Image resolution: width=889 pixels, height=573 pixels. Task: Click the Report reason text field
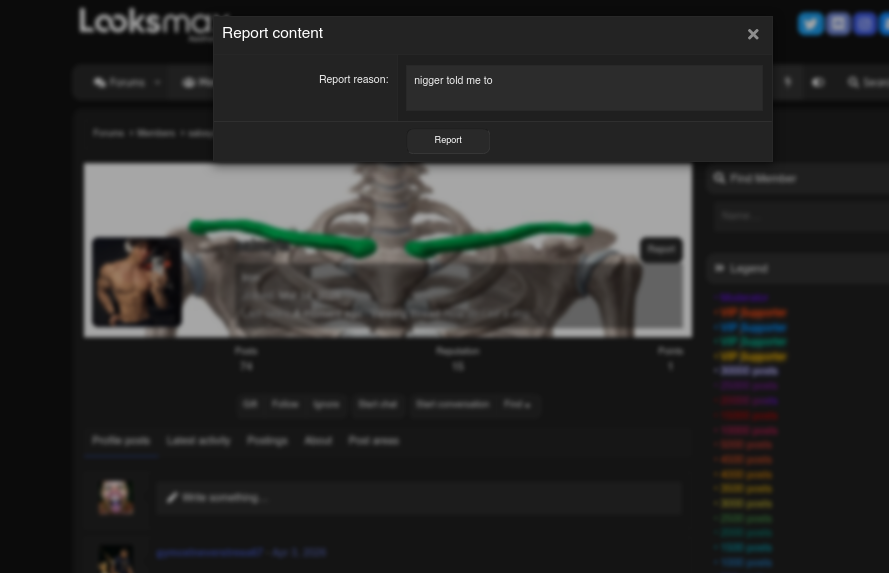[x=584, y=88]
